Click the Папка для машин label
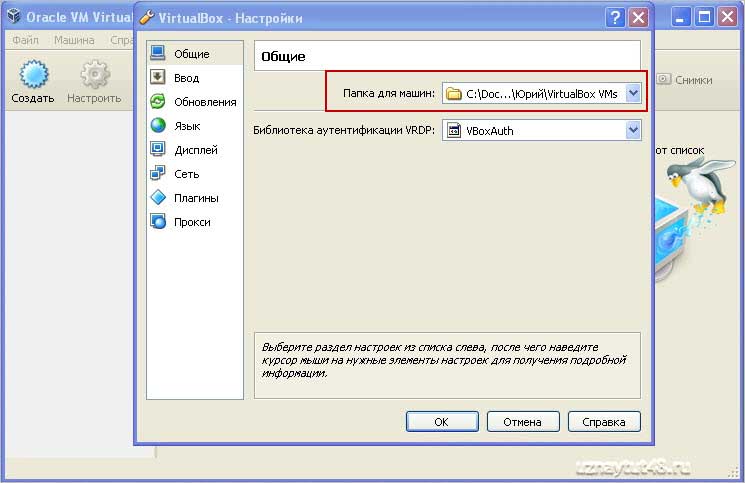 (x=389, y=93)
